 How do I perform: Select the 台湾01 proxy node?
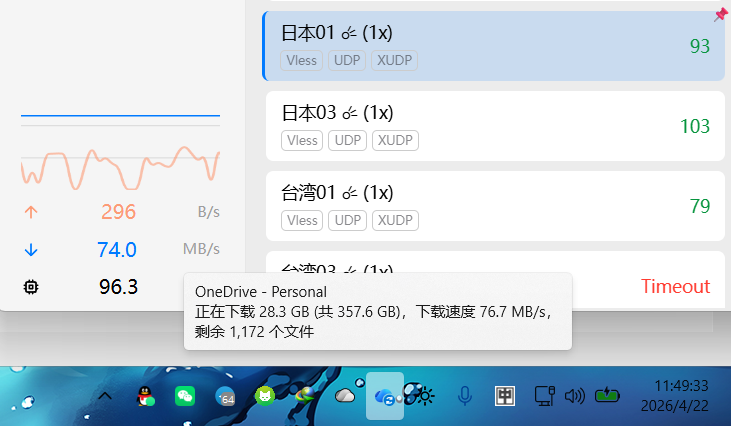coord(495,206)
